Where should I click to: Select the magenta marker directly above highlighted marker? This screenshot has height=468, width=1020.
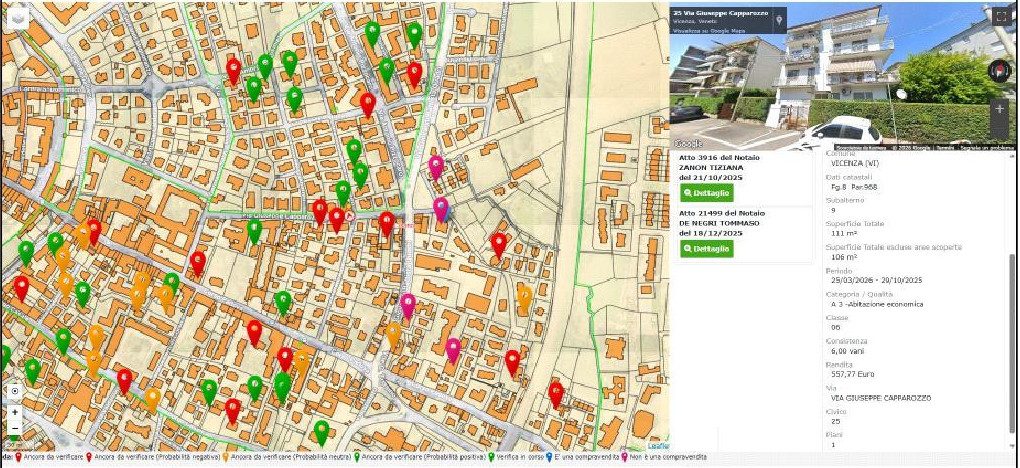(x=436, y=167)
